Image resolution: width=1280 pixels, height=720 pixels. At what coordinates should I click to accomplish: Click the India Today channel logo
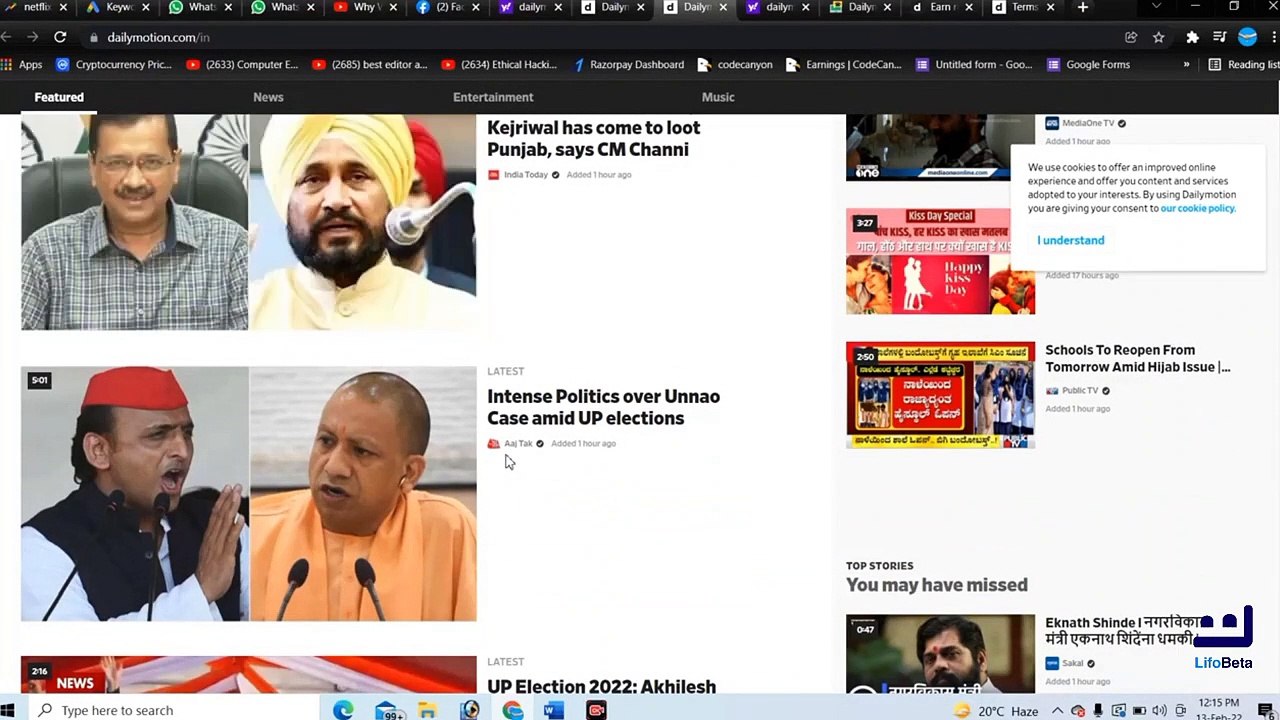[x=493, y=175]
